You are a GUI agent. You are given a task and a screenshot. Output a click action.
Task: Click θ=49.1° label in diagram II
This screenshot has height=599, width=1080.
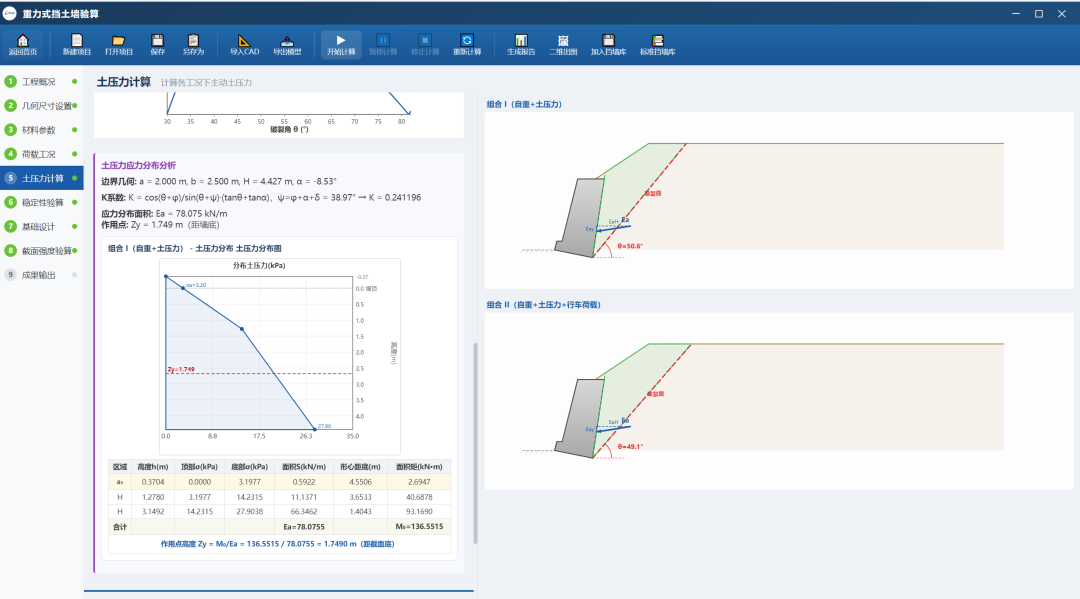(630, 446)
